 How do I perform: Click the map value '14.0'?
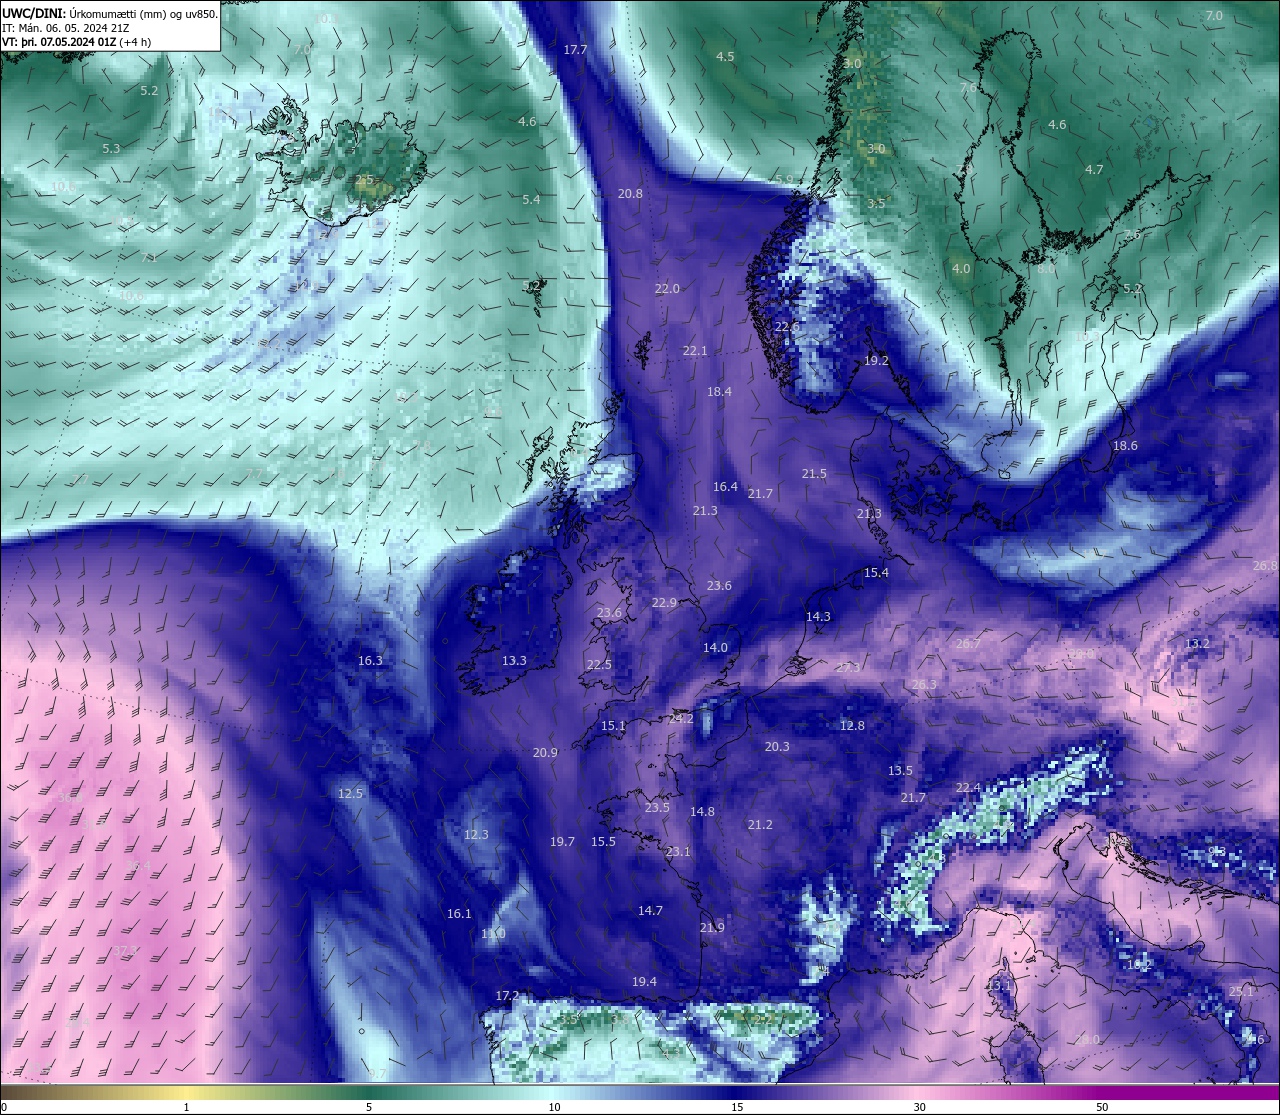click(715, 647)
